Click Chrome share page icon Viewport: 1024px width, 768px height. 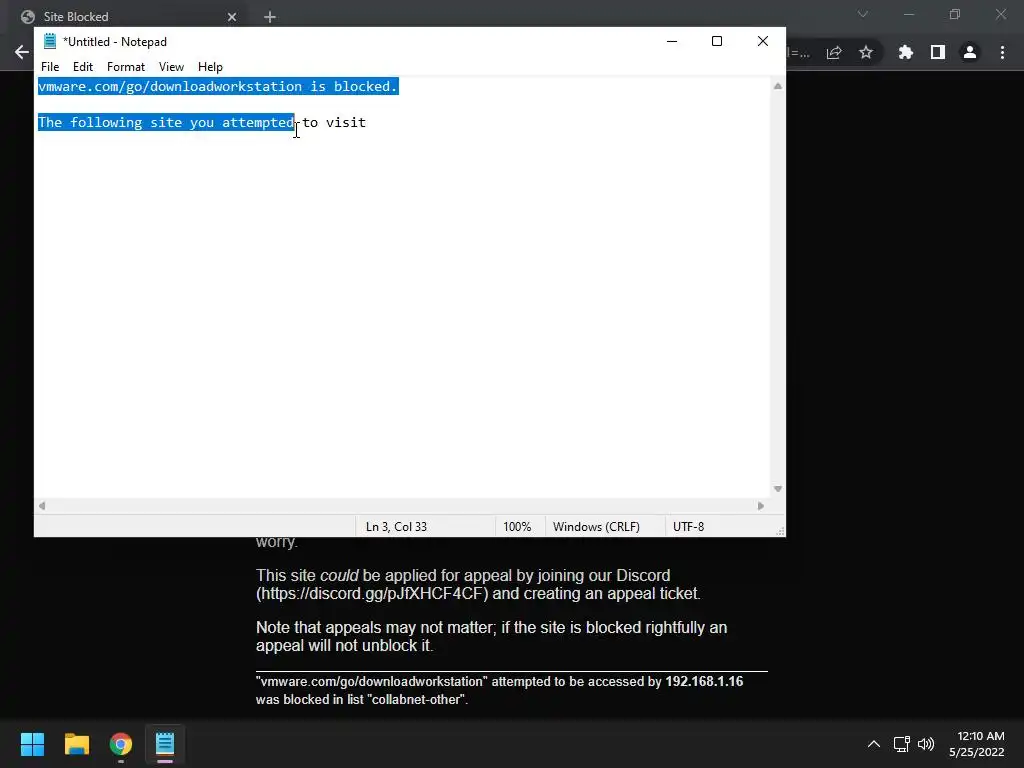834,52
